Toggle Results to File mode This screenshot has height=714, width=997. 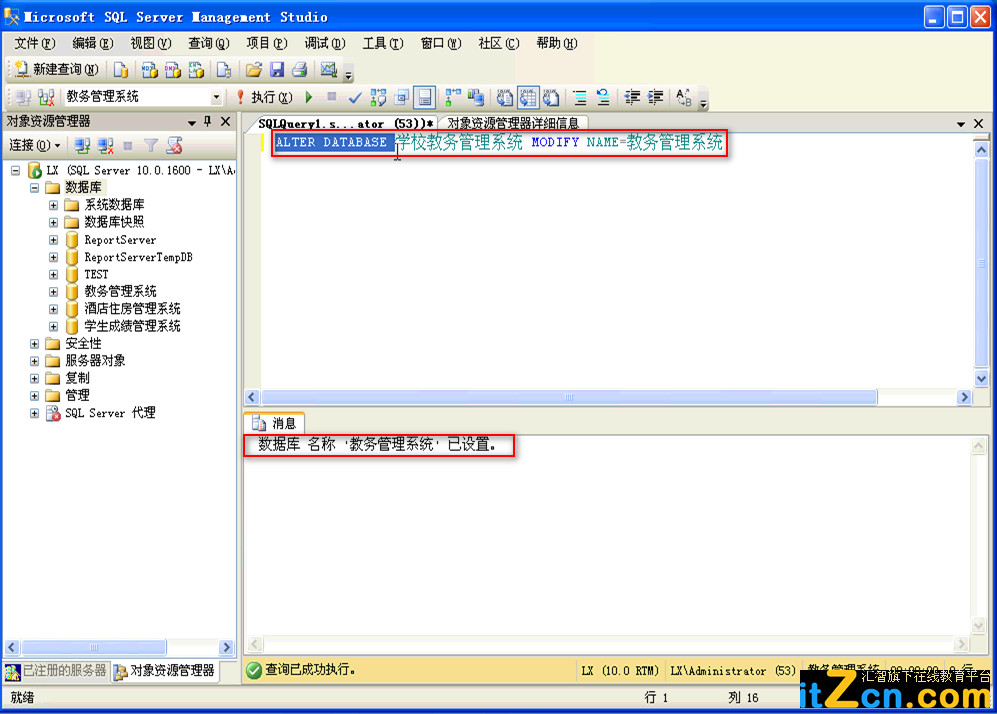[551, 97]
